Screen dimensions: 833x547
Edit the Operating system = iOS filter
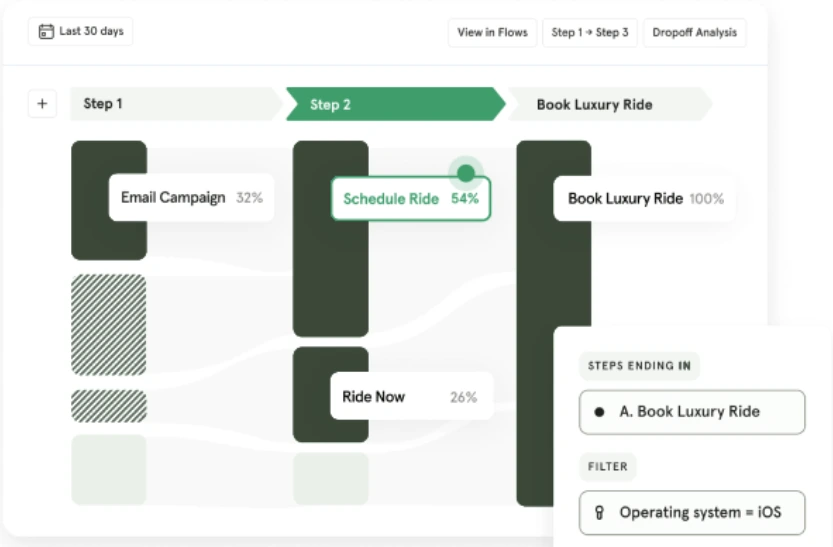point(691,513)
